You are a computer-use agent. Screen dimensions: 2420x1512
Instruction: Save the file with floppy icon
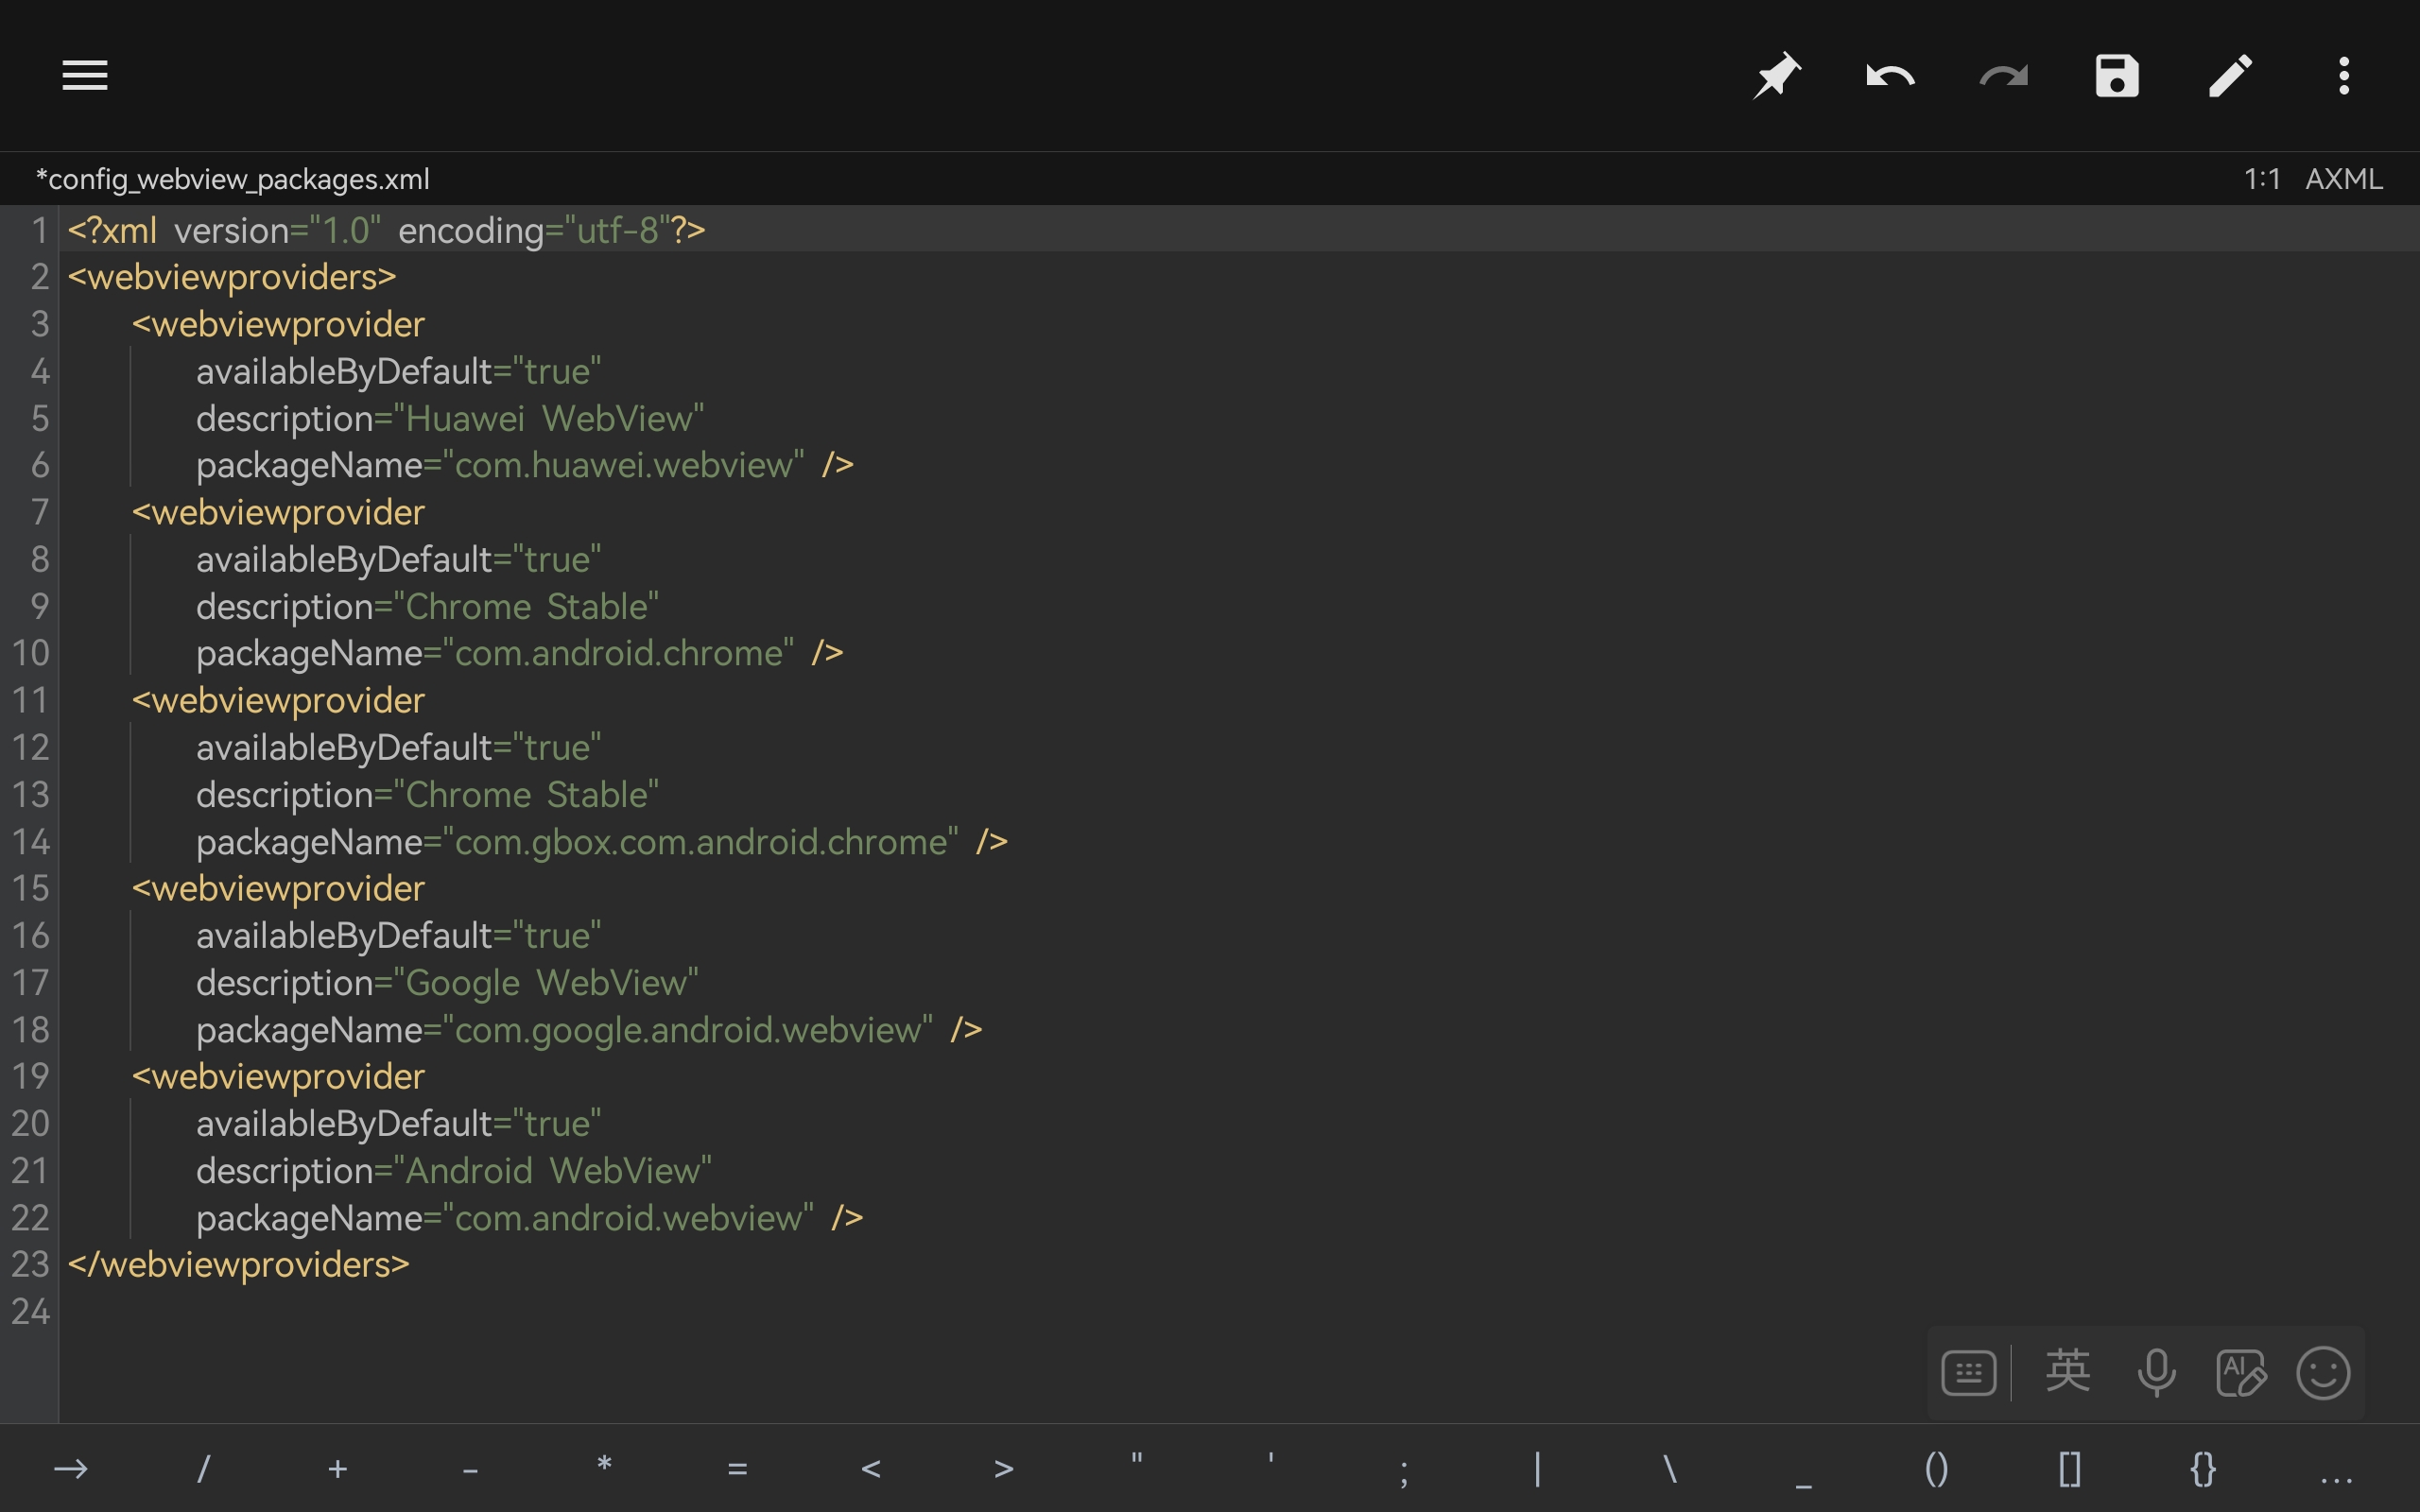pyautogui.click(x=2116, y=75)
